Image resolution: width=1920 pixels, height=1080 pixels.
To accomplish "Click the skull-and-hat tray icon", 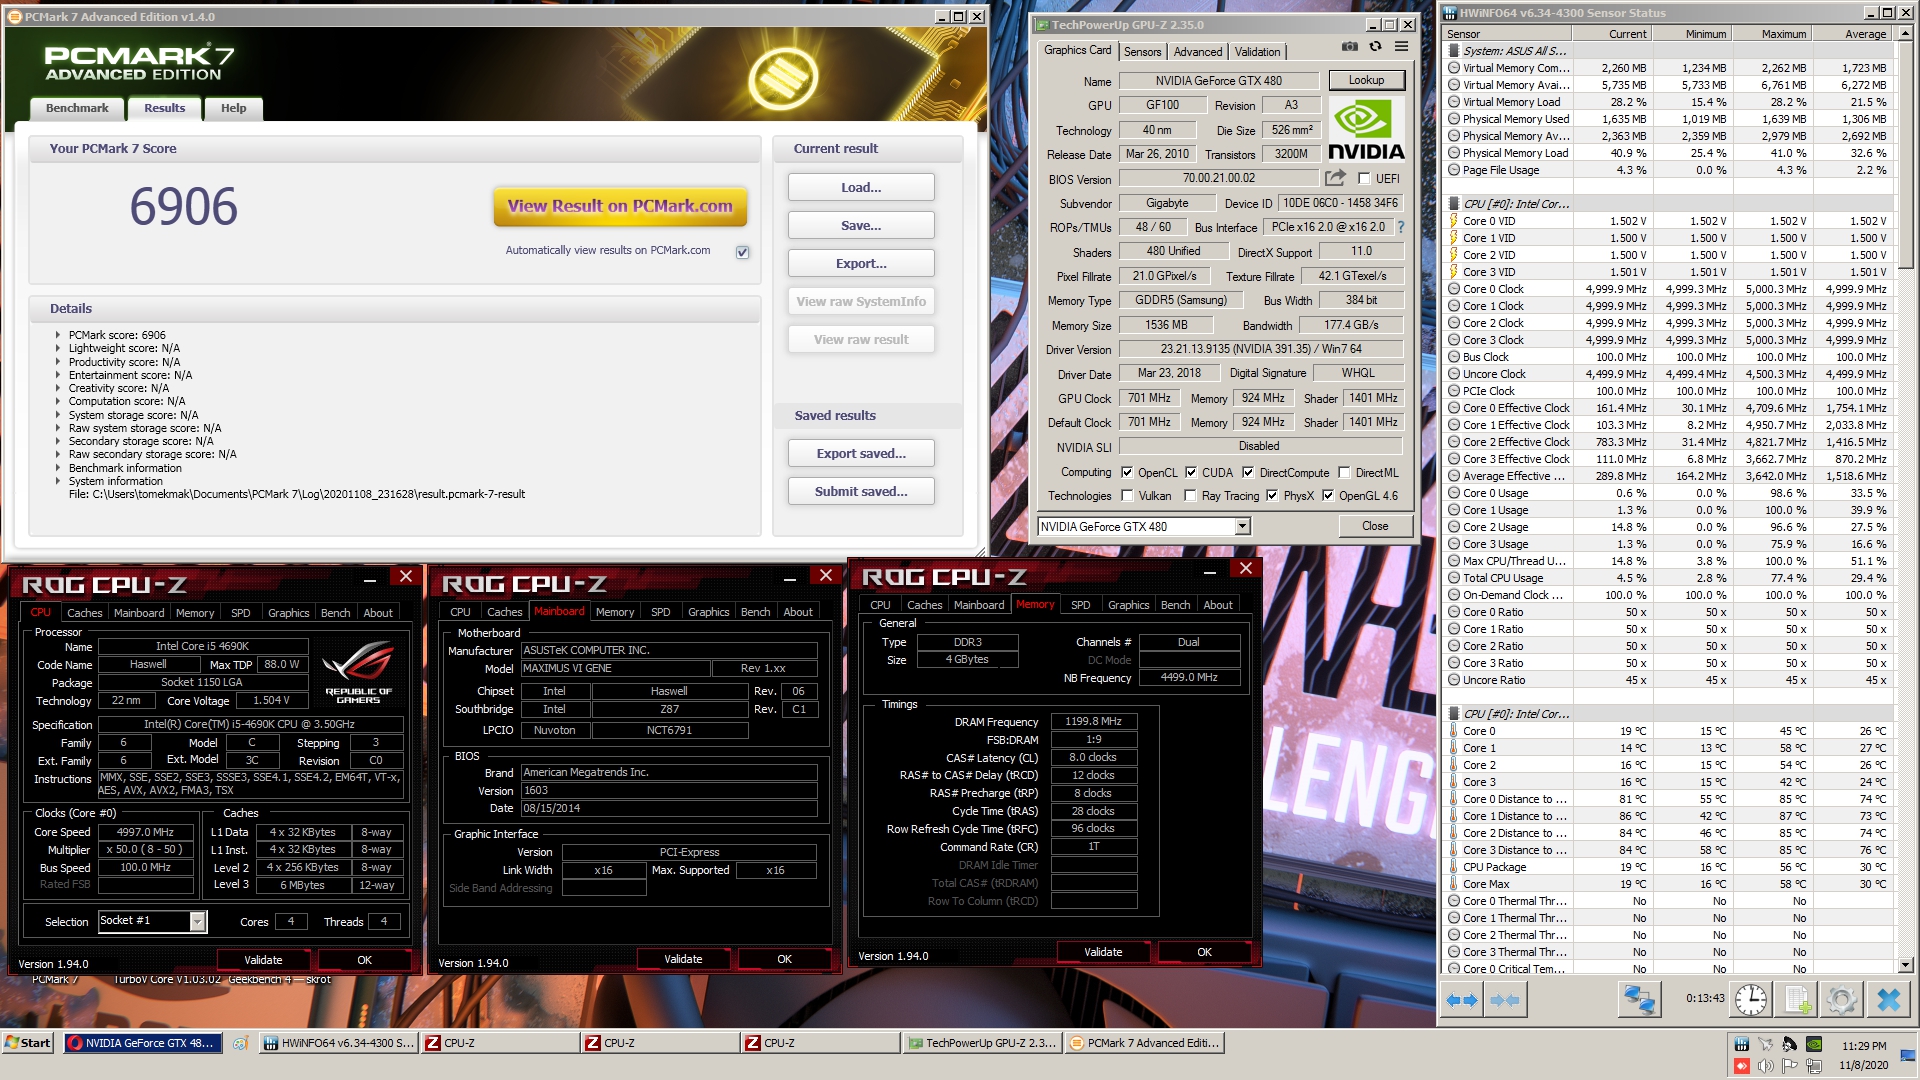I will pyautogui.click(x=1790, y=1044).
